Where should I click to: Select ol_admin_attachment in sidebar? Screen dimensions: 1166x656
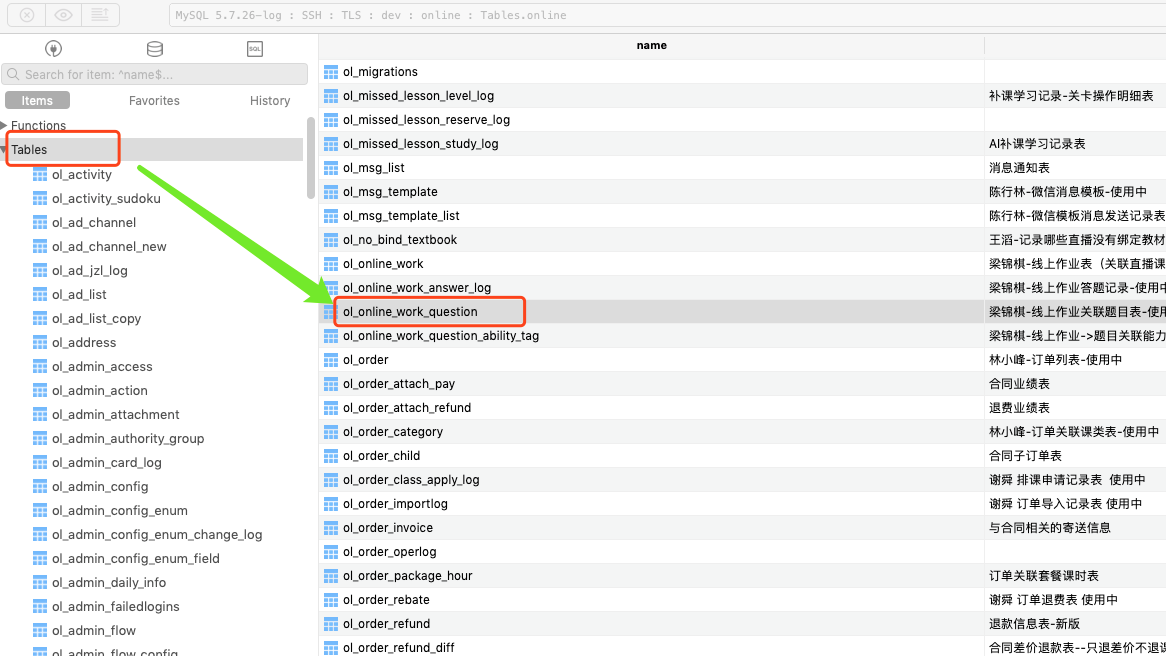pyautogui.click(x=116, y=414)
